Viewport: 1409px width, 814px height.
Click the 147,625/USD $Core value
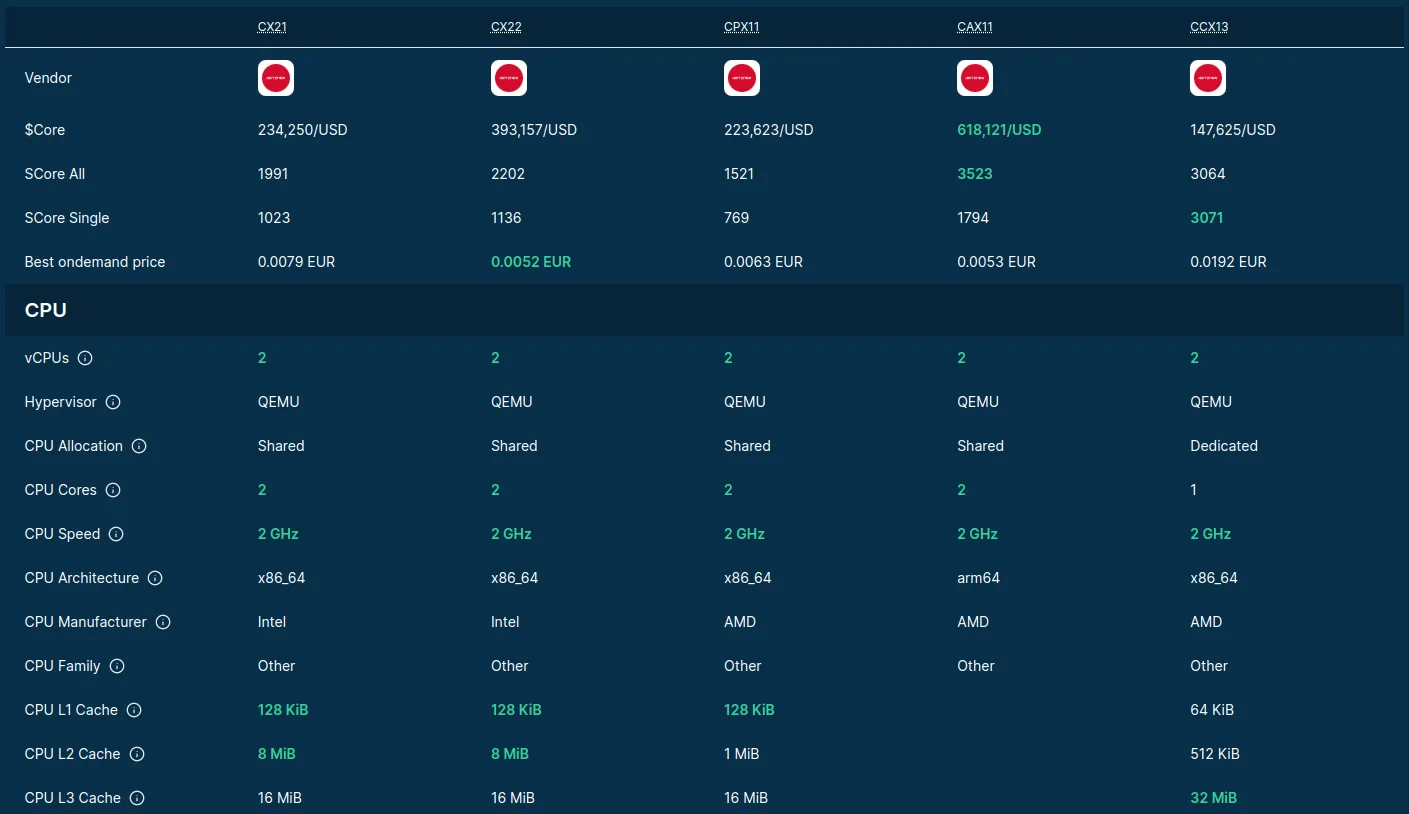pos(1233,130)
